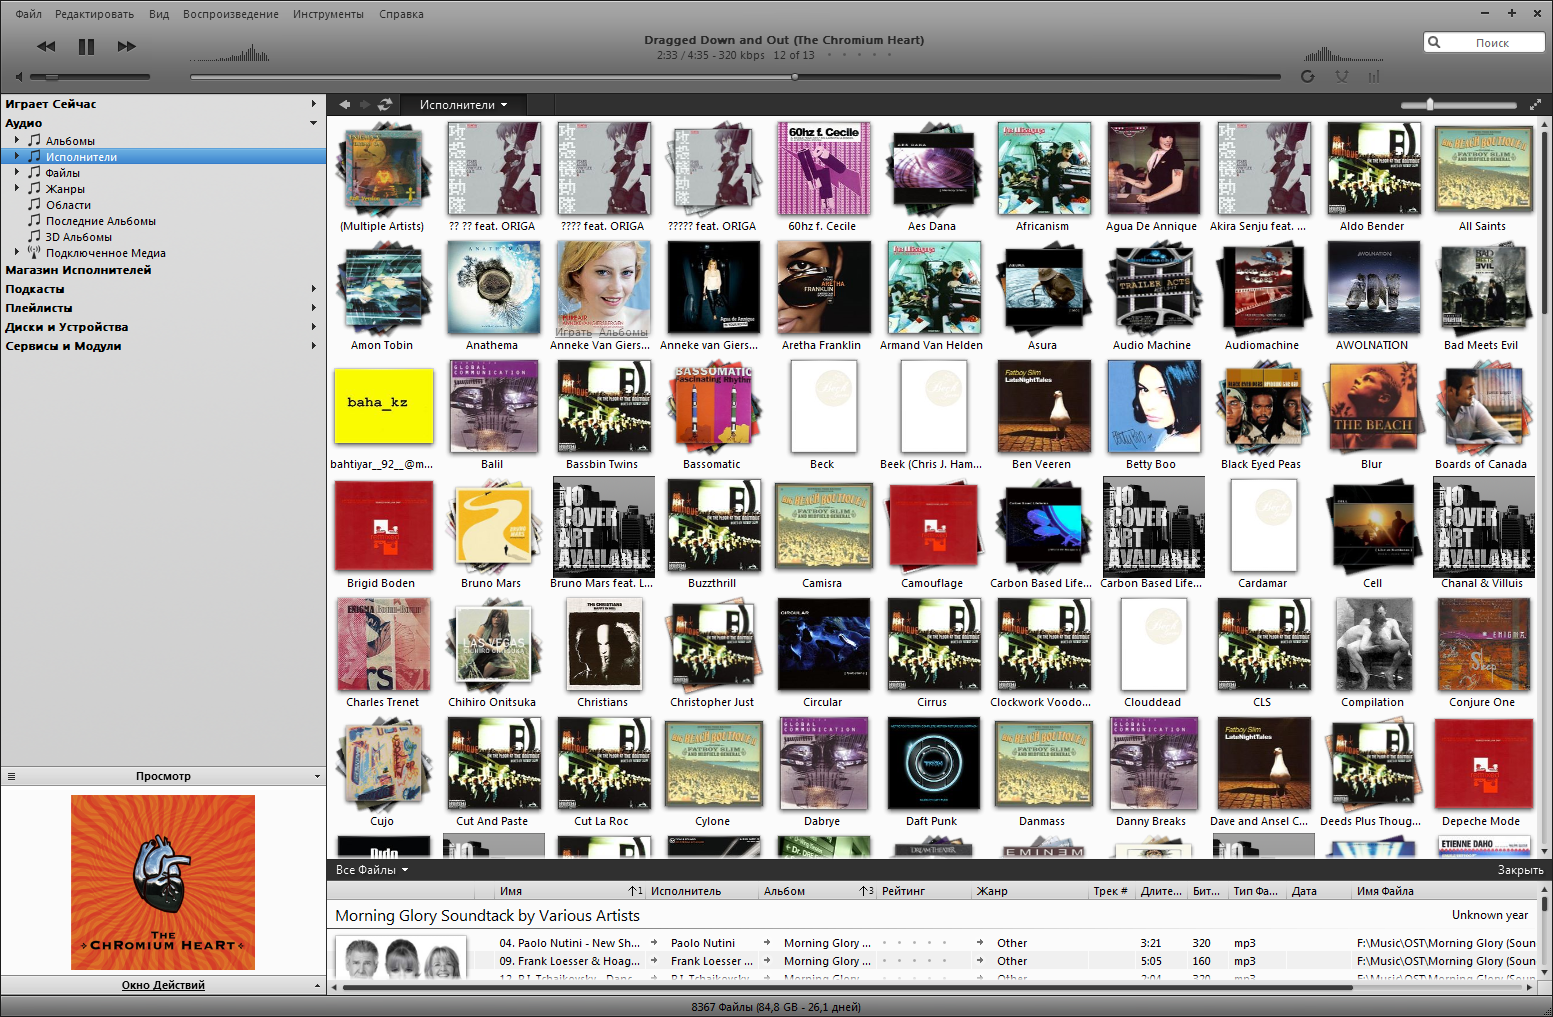
Task: Open the Окно Действий link
Action: (x=163, y=985)
